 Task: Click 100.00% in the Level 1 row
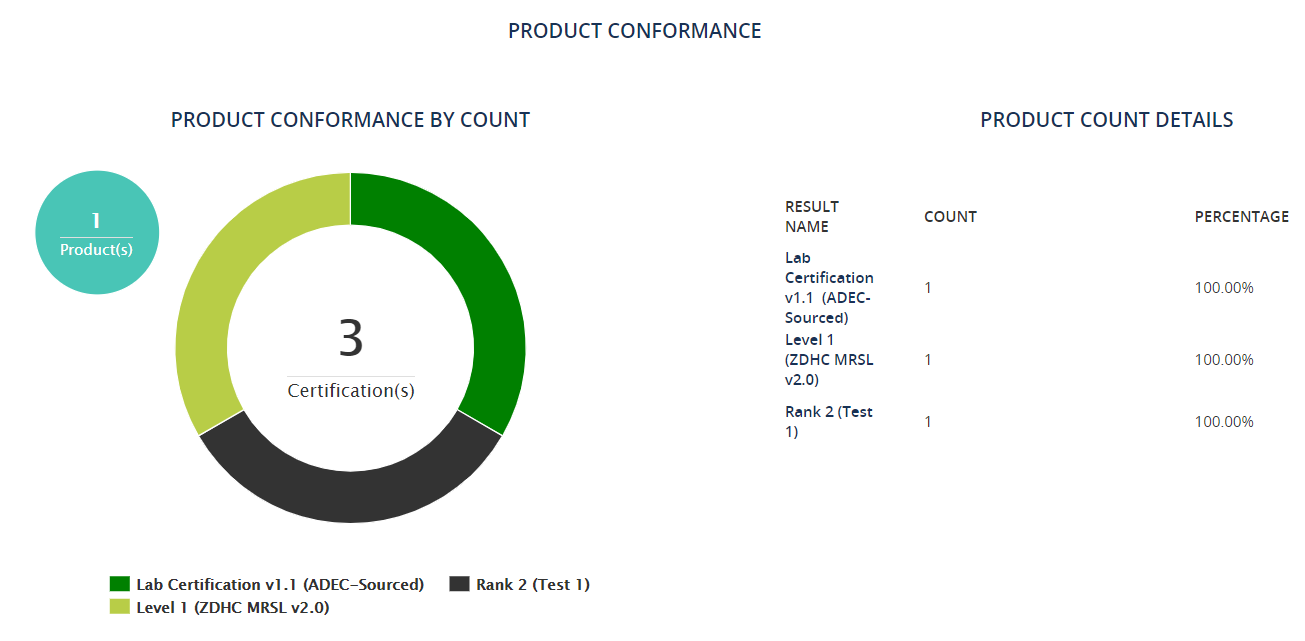tap(1224, 360)
